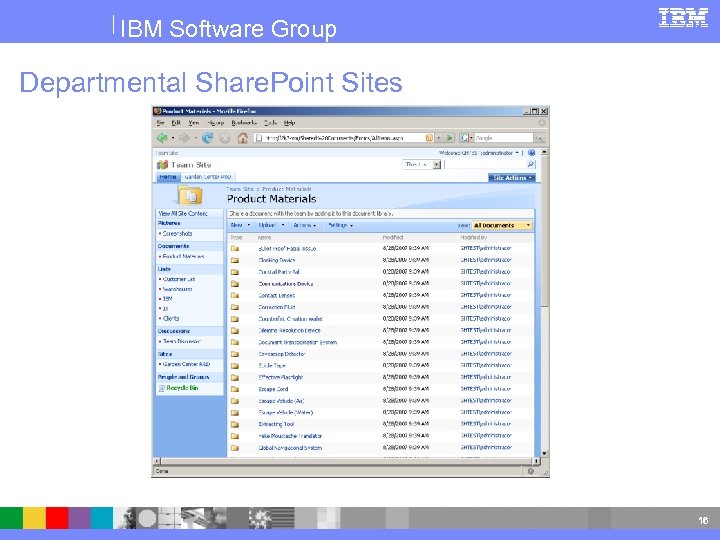Click the folder icon for Cloaking Device
The height and width of the screenshot is (540, 720).
tap(235, 260)
